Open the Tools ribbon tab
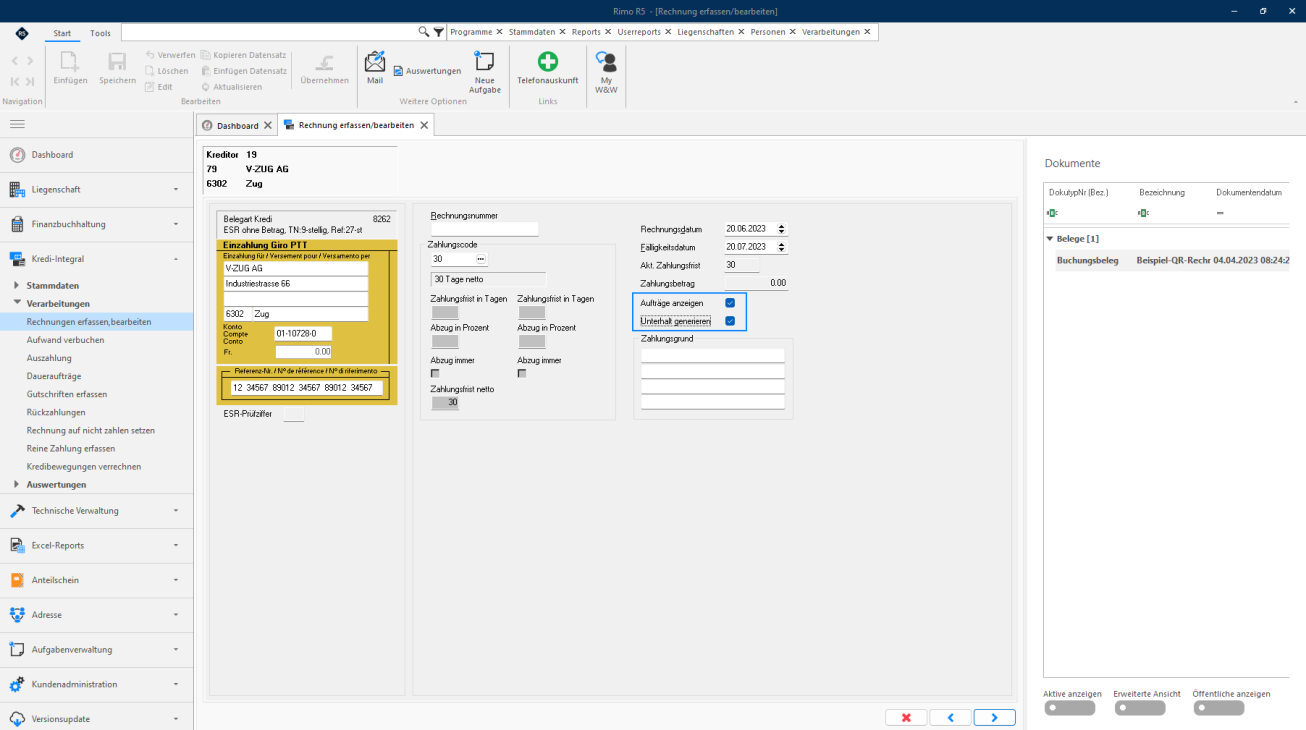Image resolution: width=1306 pixels, height=730 pixels. tap(100, 33)
